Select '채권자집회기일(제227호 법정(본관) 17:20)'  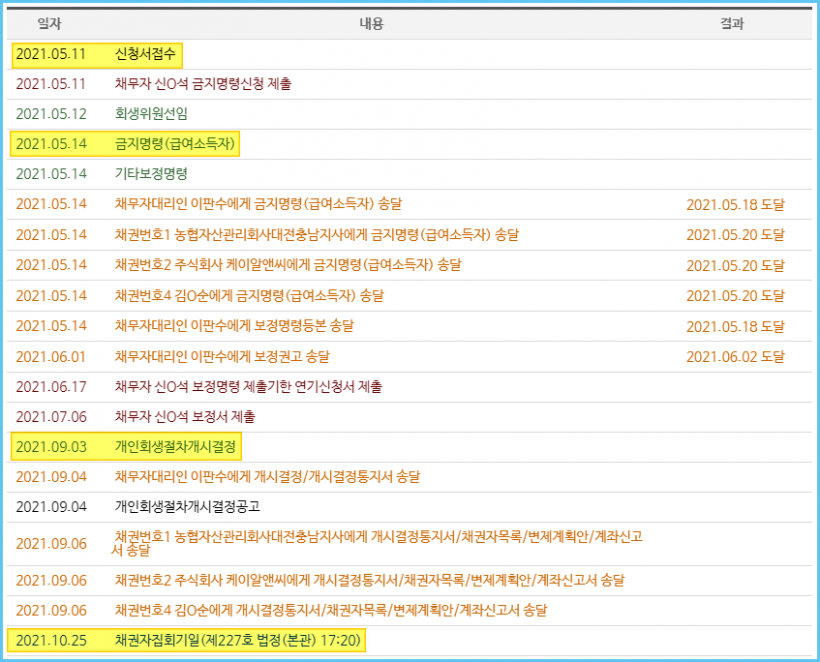point(238,640)
